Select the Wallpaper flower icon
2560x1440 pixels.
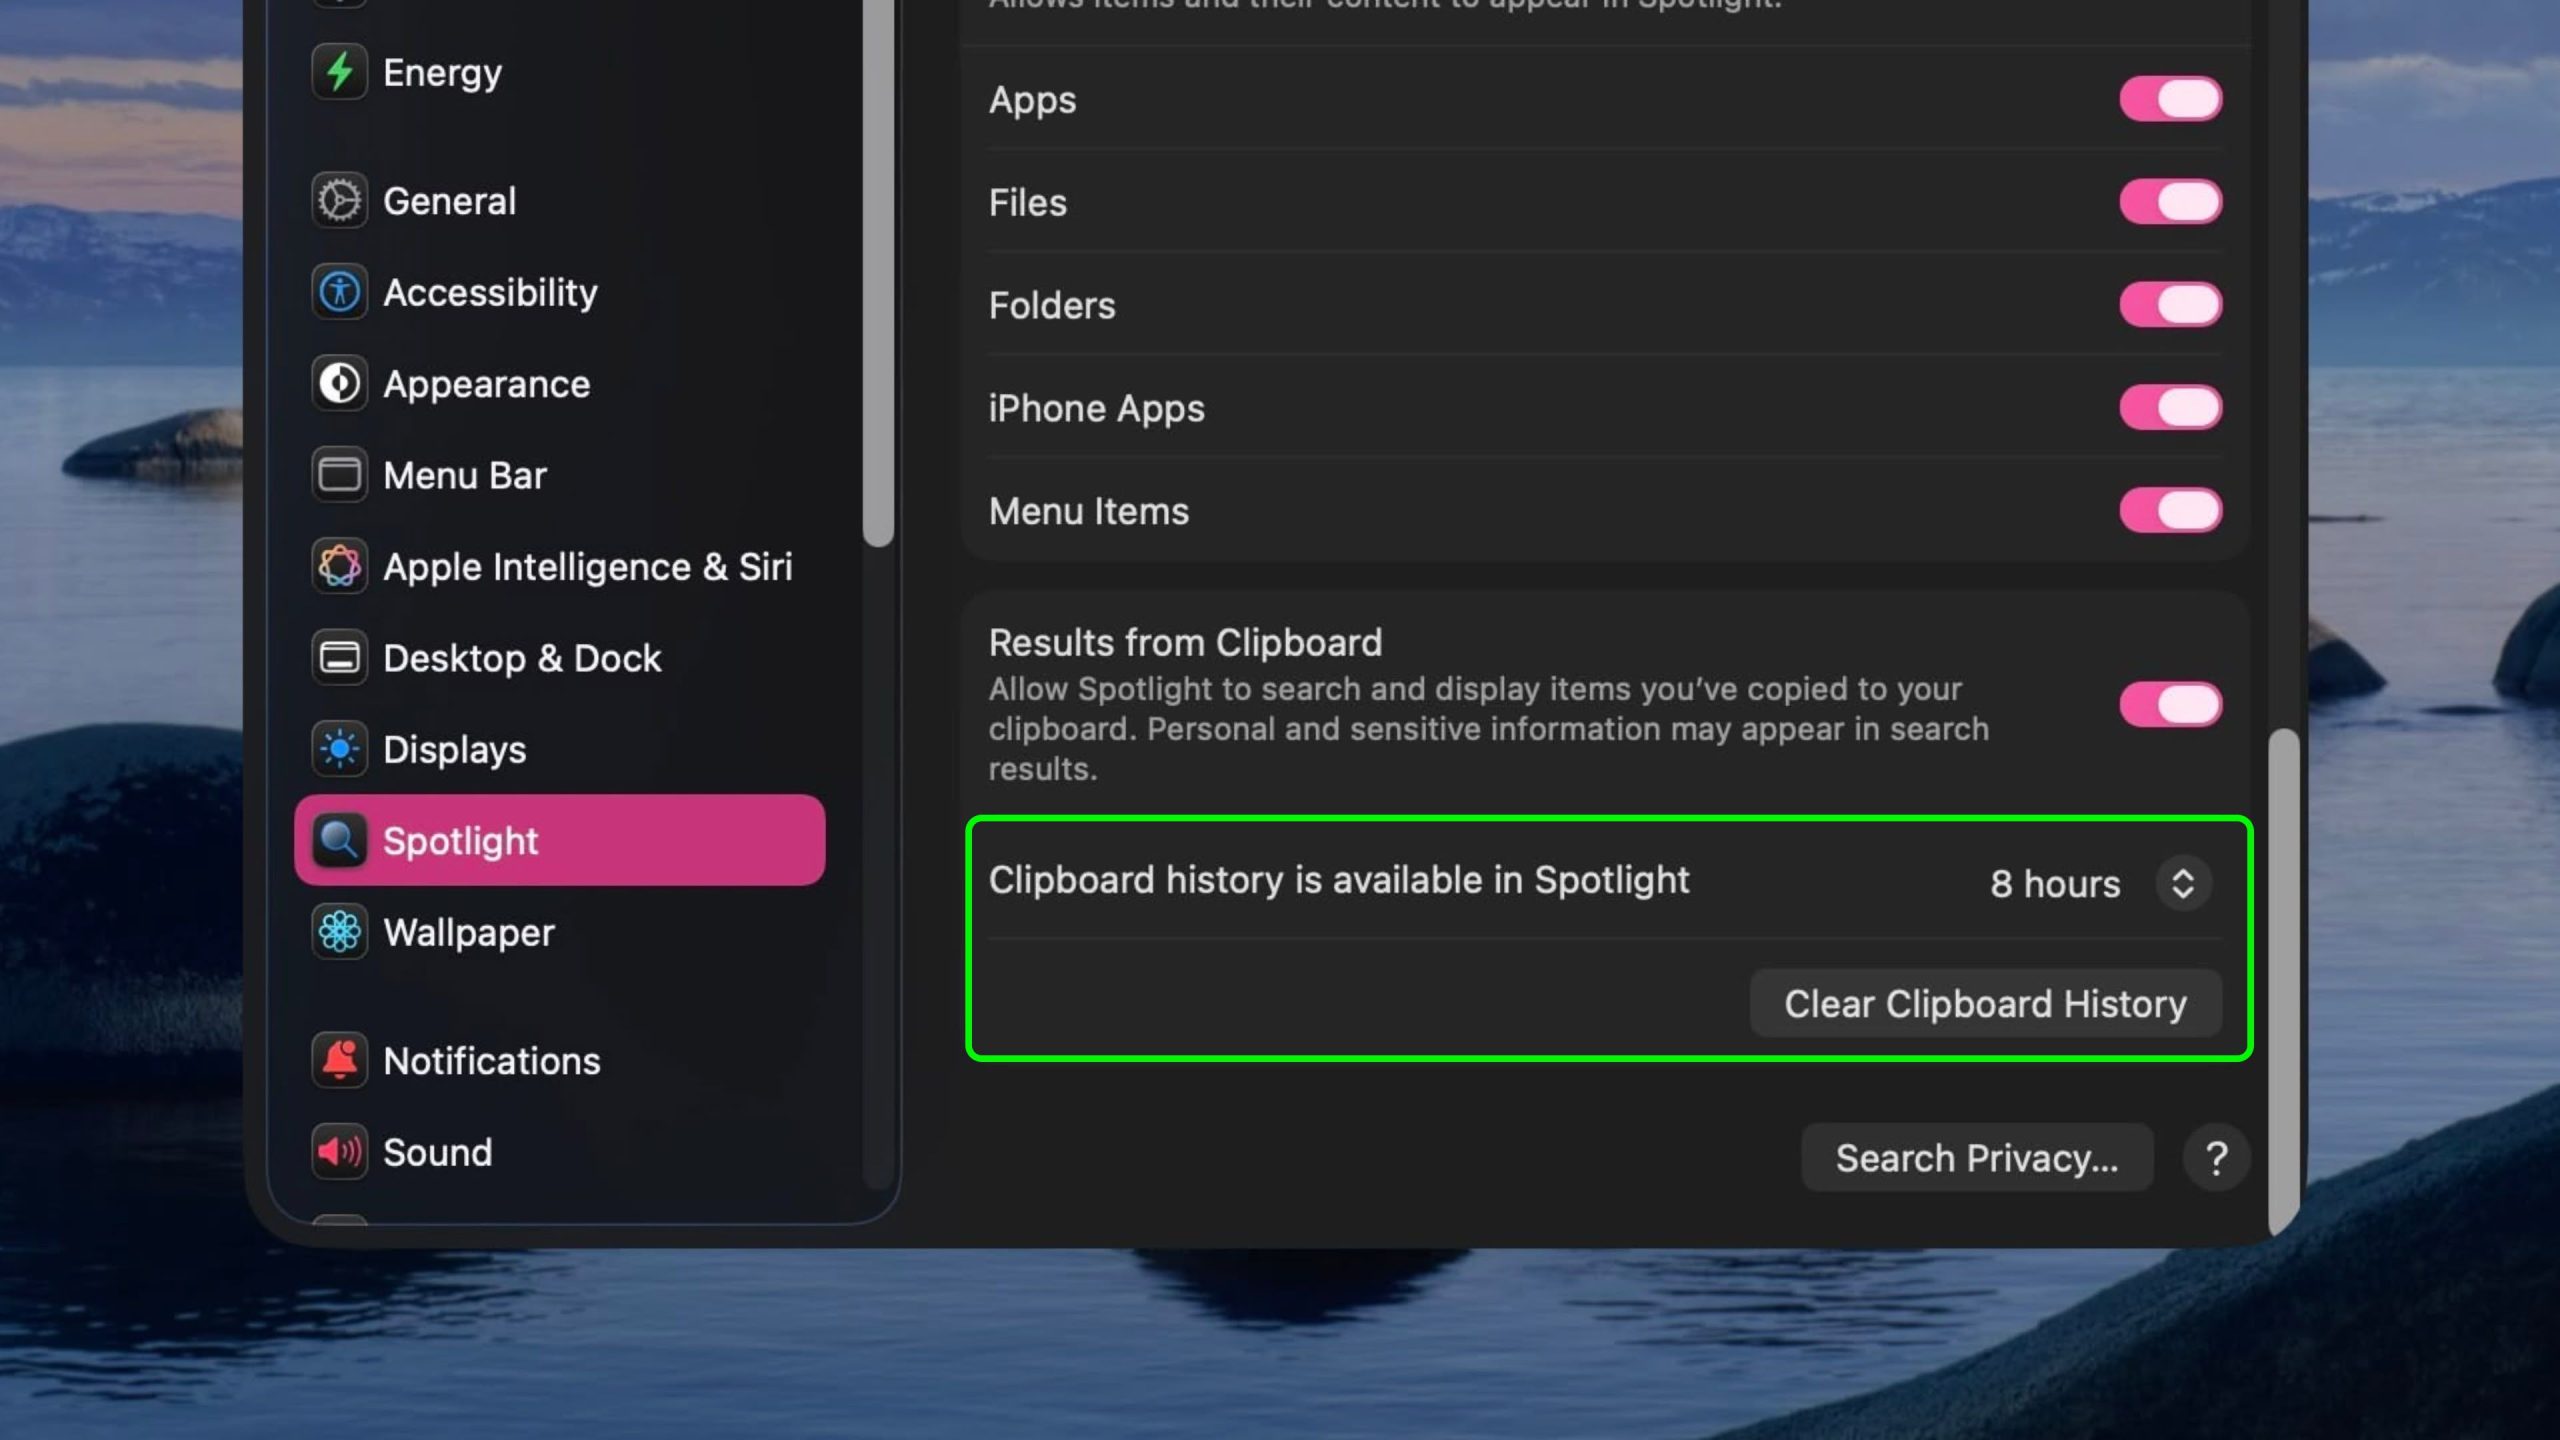click(340, 932)
